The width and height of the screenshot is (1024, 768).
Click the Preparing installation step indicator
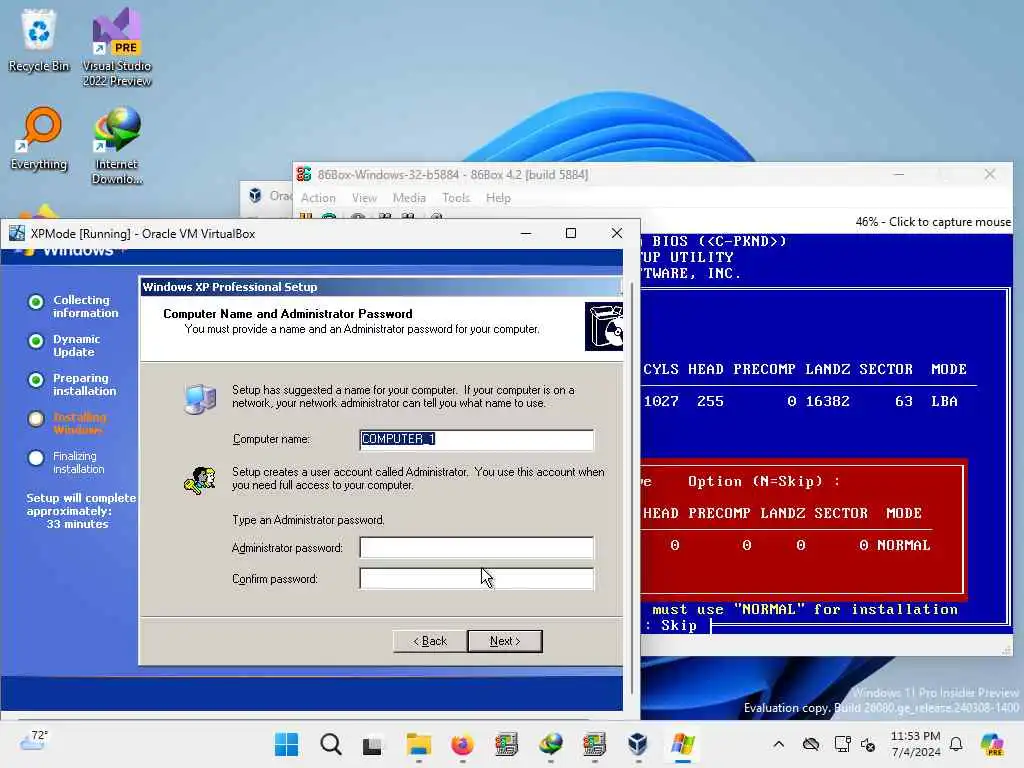[37, 380]
